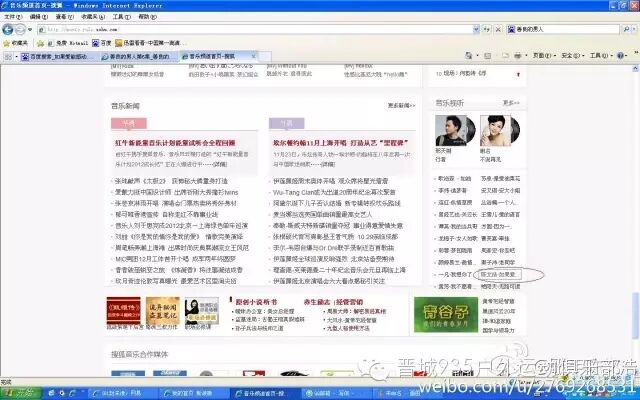The width and height of the screenshot is (640, 400).
Task: Open the 文件(F) menu
Action: pyautogui.click(x=13, y=17)
